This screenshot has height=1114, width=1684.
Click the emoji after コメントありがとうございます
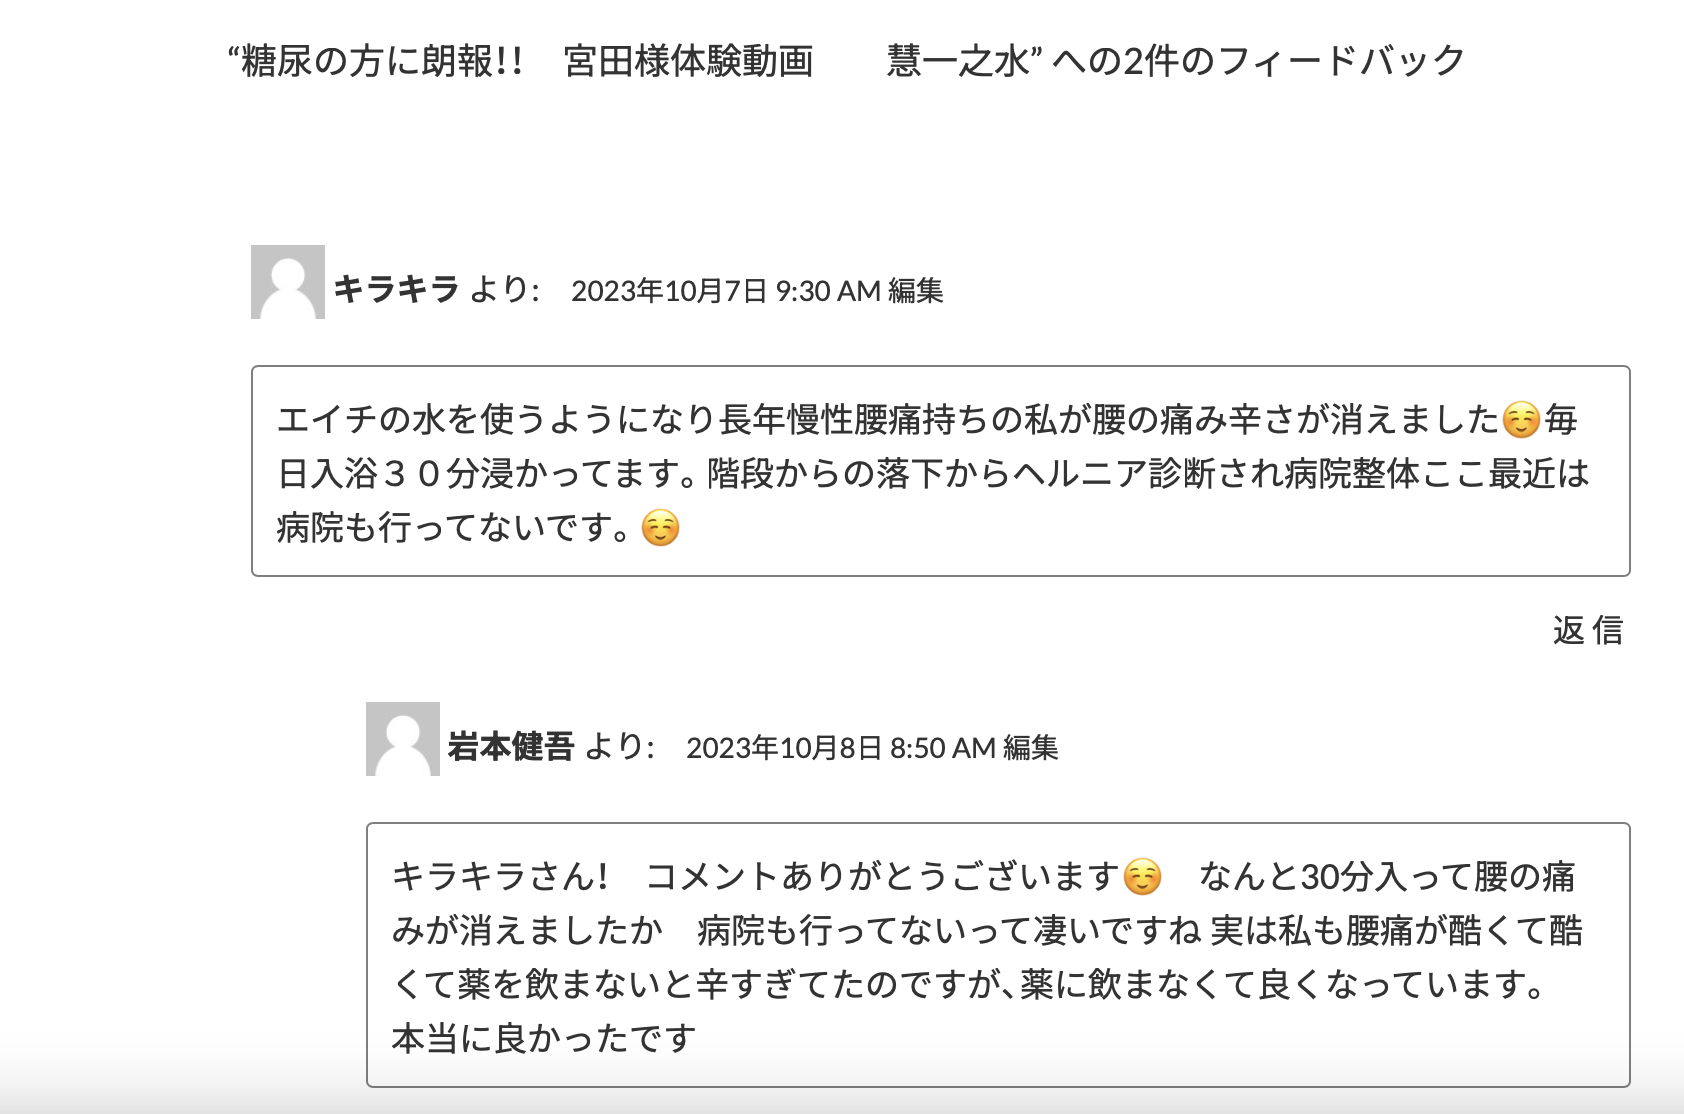coord(1142,877)
